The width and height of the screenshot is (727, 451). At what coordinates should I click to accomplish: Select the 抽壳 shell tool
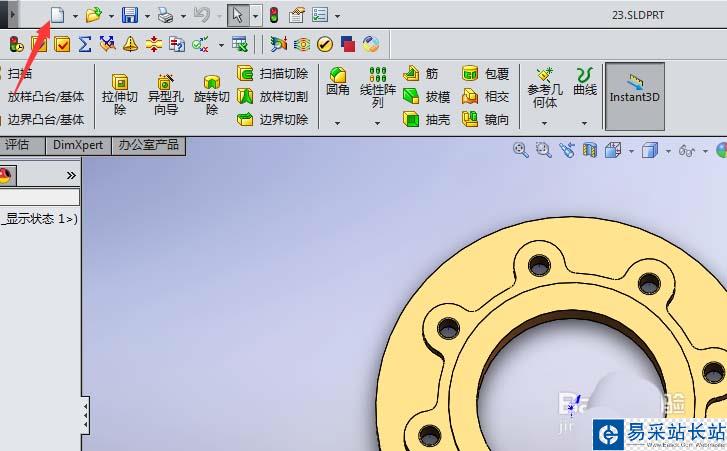(x=427, y=120)
